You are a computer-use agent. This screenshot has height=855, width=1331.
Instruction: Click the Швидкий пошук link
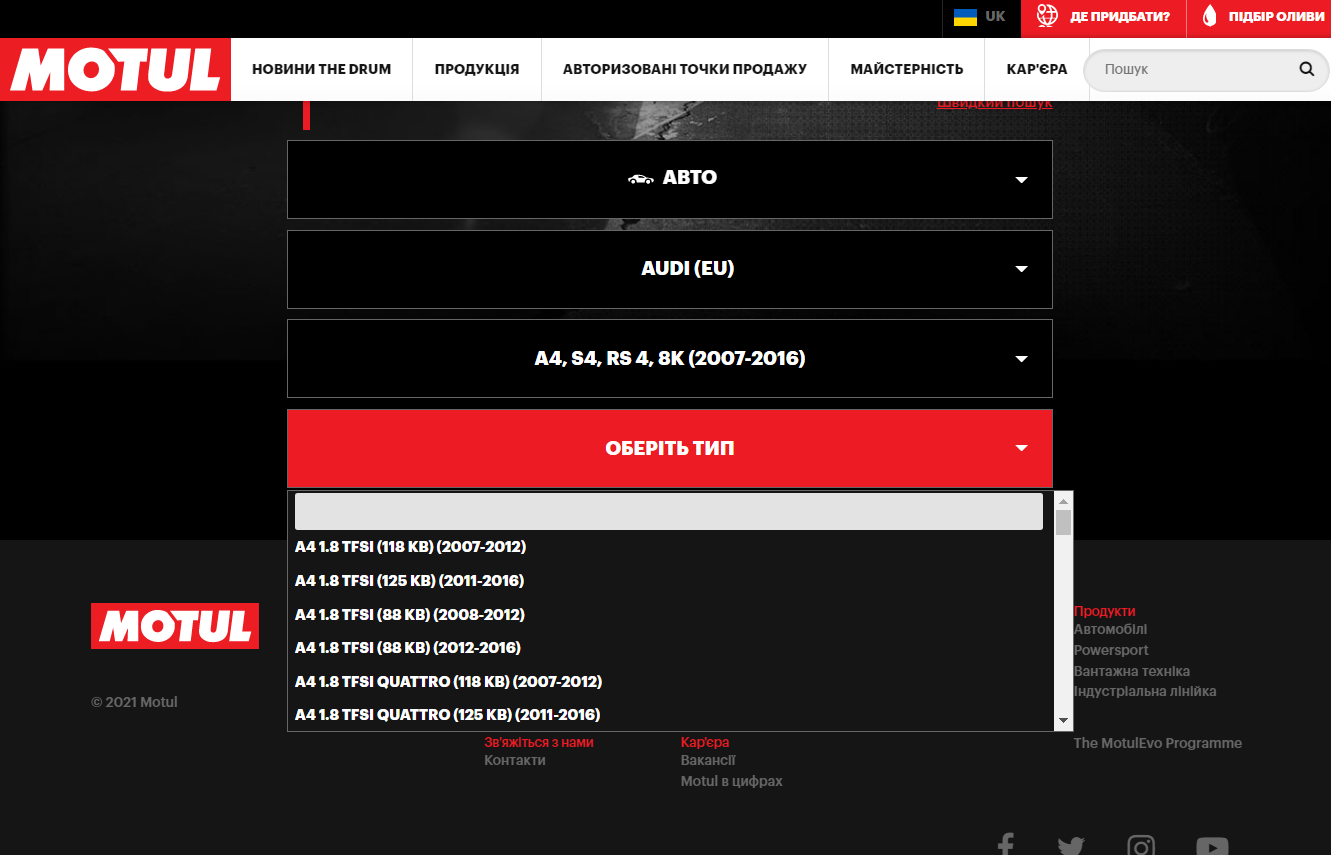pyautogui.click(x=994, y=103)
